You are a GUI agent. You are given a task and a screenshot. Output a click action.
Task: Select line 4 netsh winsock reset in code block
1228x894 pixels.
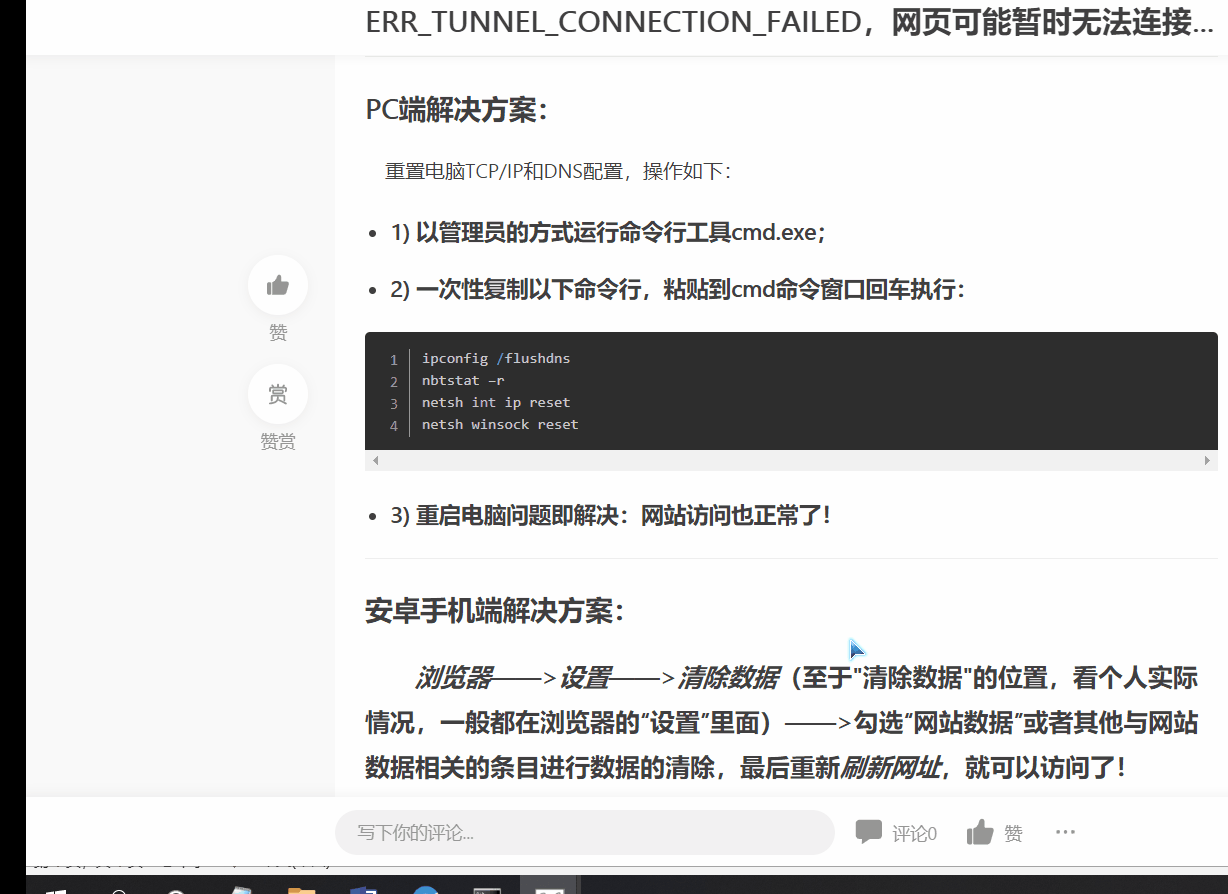click(499, 424)
